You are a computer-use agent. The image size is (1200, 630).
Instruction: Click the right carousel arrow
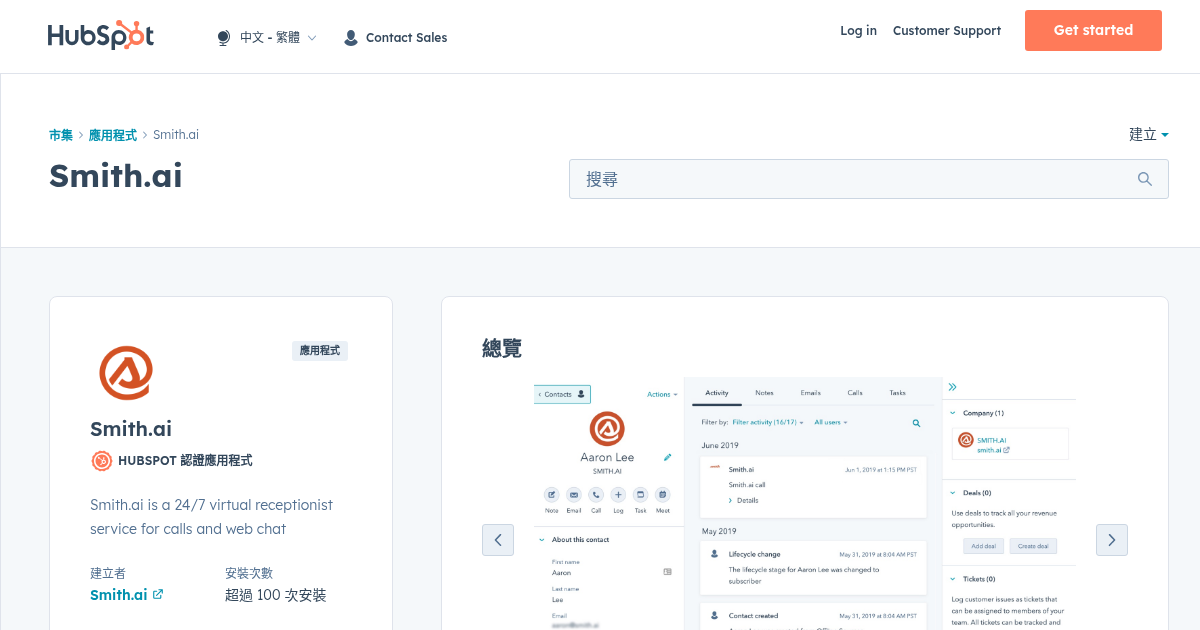click(x=1111, y=540)
